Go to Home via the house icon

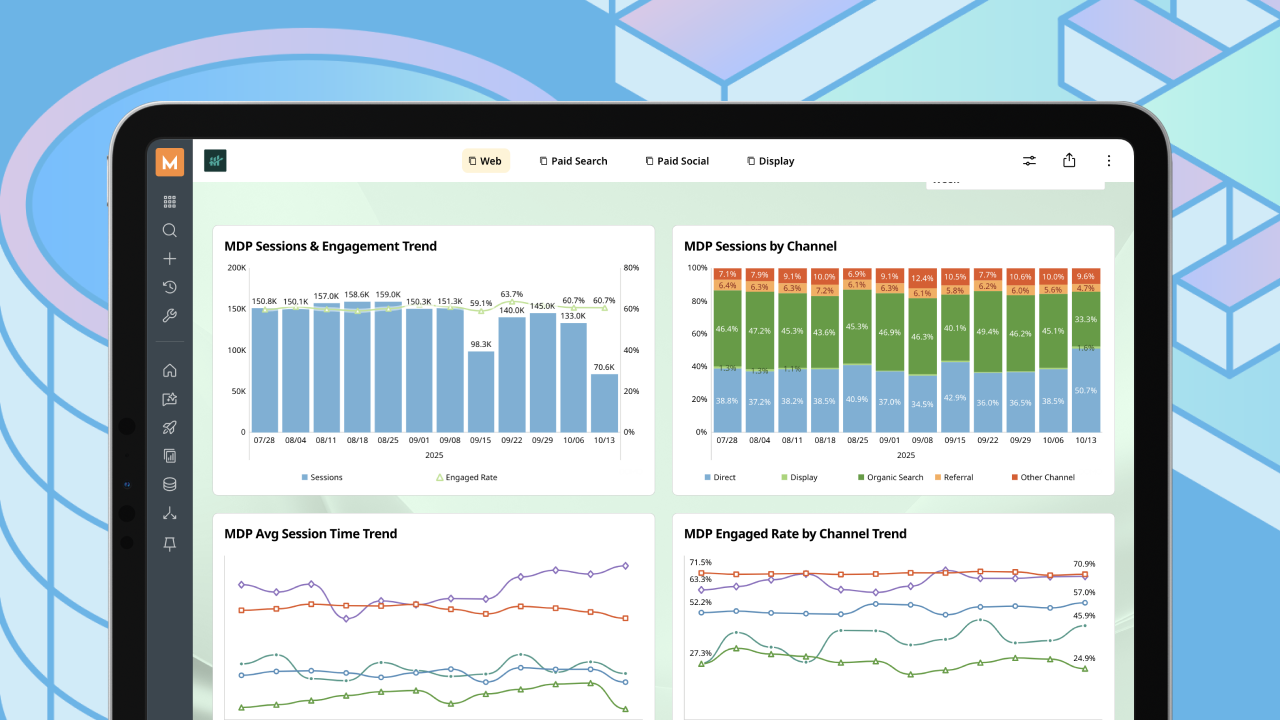[x=170, y=370]
